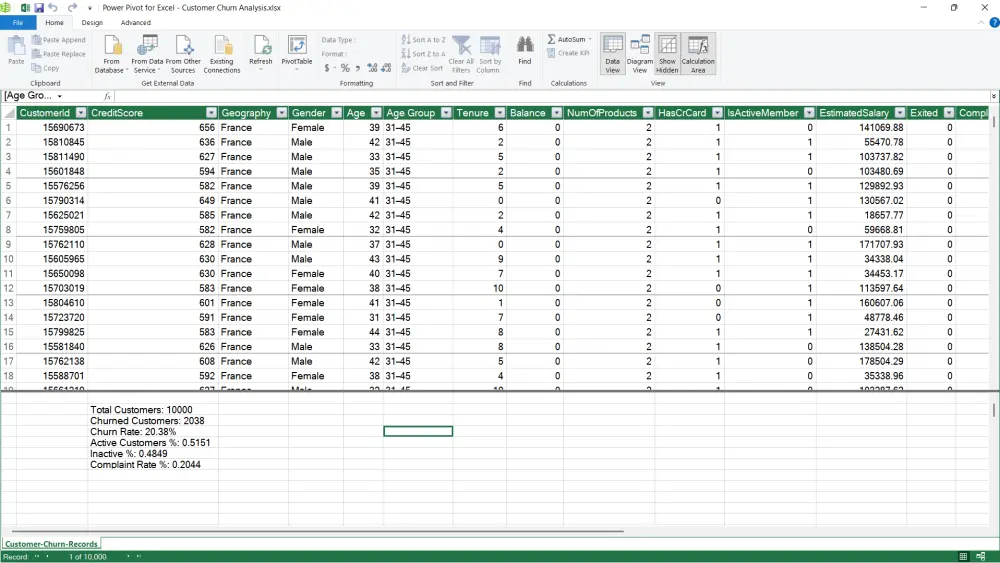Apply thousands separator comma format

pos(358,68)
